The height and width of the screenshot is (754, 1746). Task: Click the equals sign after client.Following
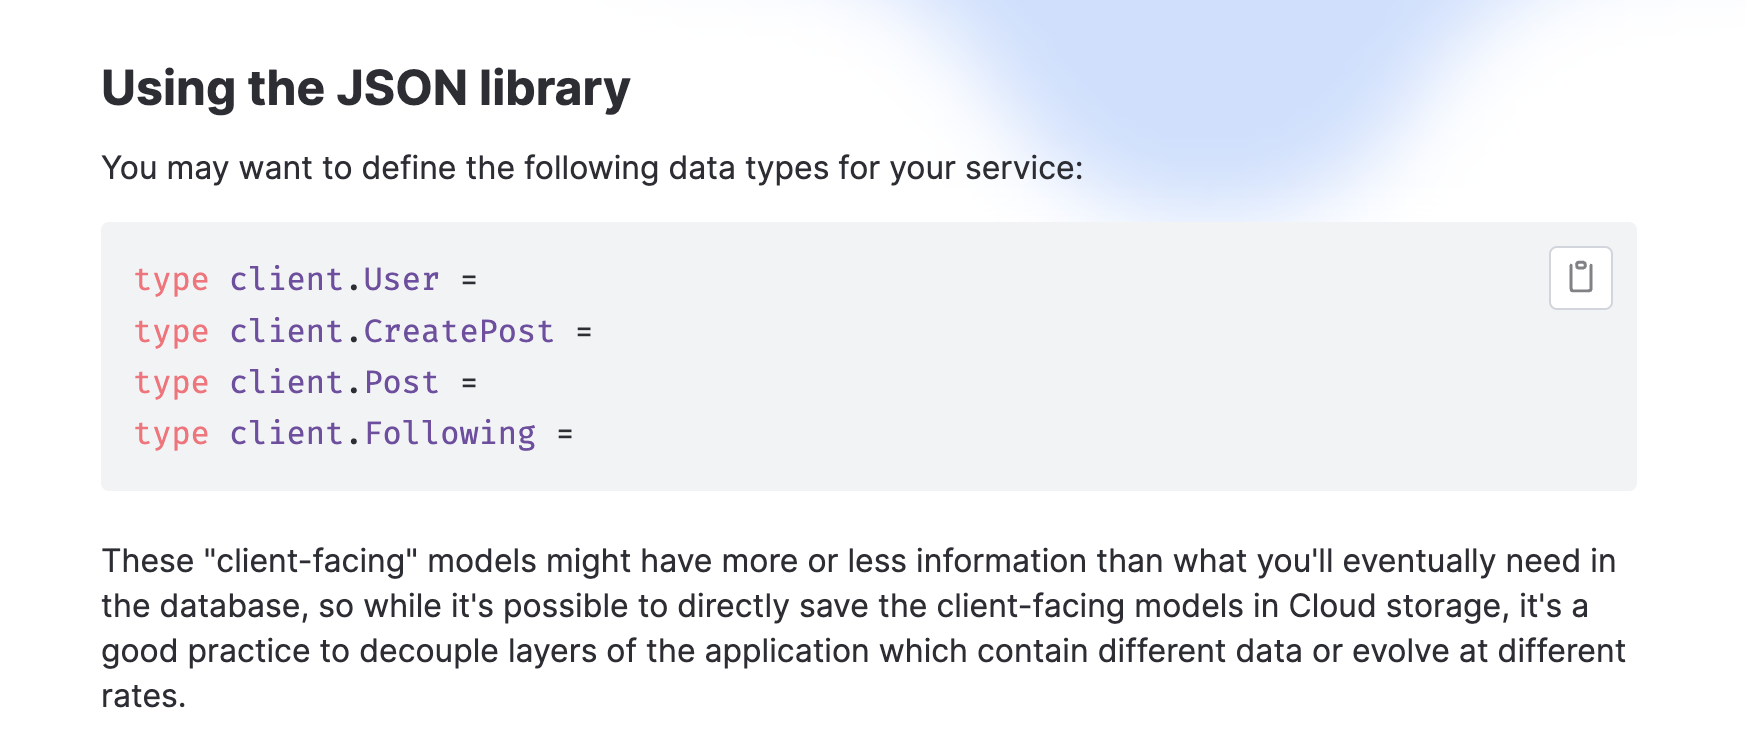click(x=565, y=434)
